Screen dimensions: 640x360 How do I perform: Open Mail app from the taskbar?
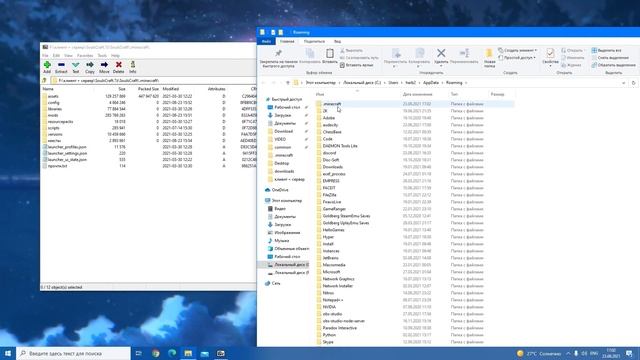204,353
